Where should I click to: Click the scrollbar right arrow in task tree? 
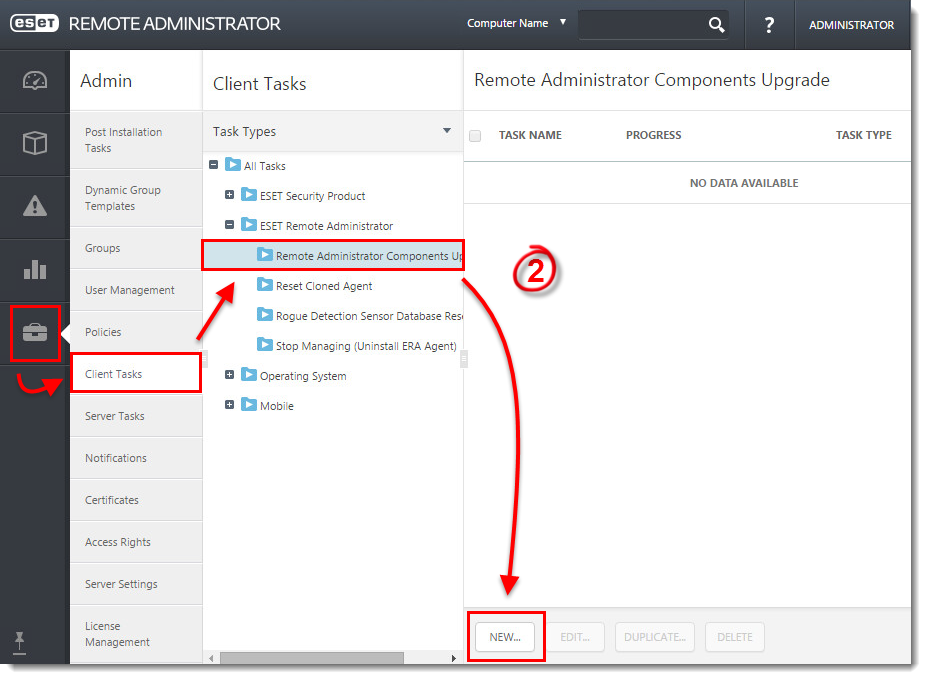[x=454, y=658]
